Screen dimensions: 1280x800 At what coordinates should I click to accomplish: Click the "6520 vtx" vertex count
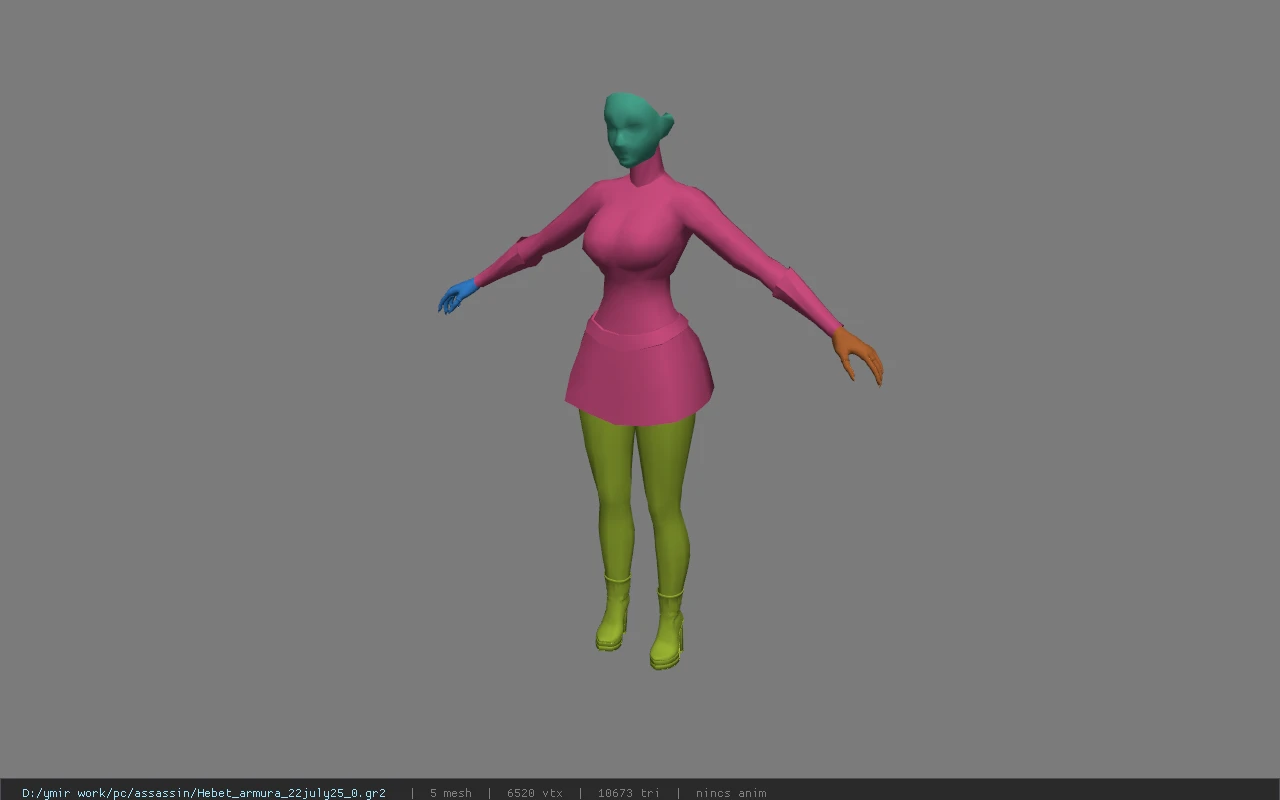pos(535,793)
